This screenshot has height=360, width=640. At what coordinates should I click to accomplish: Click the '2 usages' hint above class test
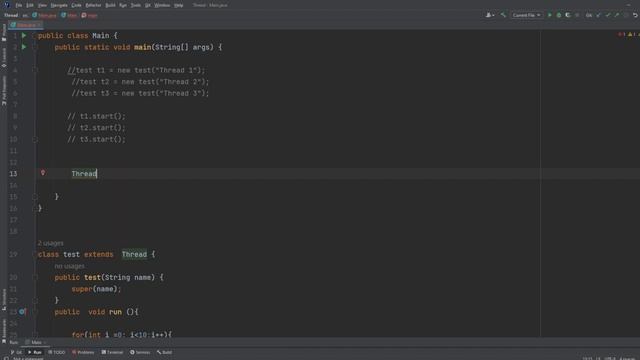click(x=51, y=243)
